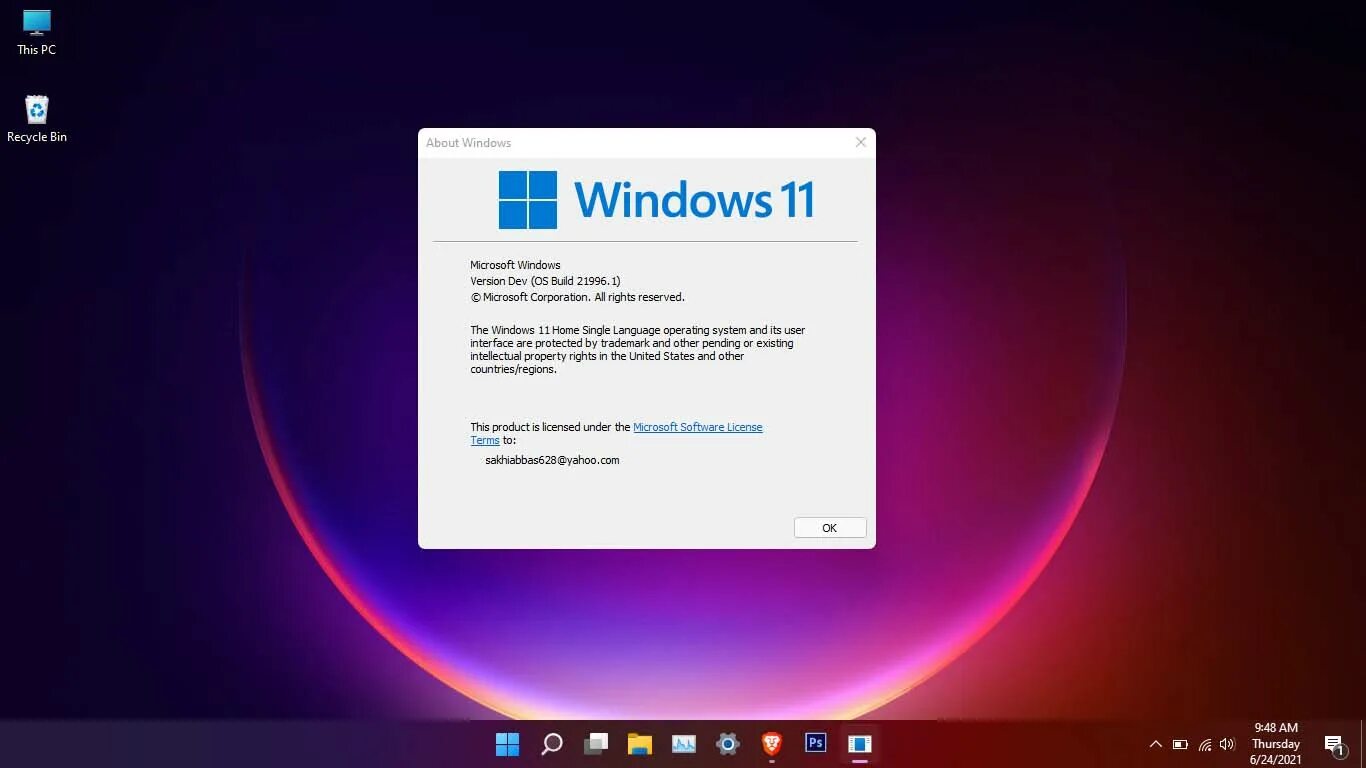Open Photoshop from the taskbar

pos(816,743)
